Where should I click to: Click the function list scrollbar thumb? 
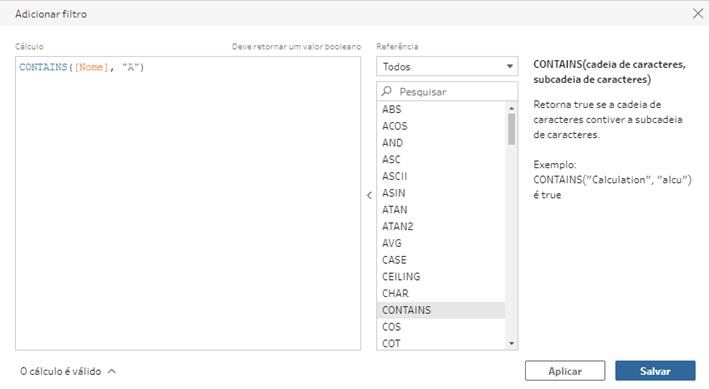point(511,129)
